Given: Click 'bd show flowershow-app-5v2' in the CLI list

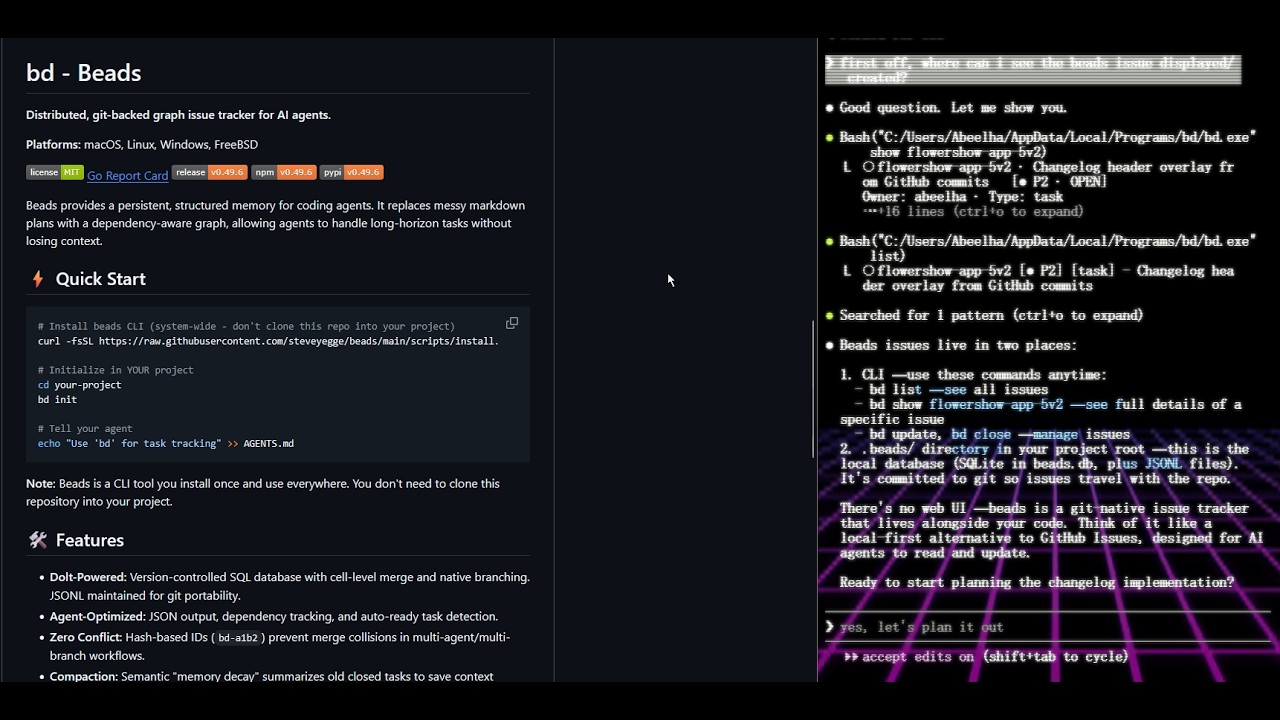Looking at the screenshot, I should (x=967, y=404).
